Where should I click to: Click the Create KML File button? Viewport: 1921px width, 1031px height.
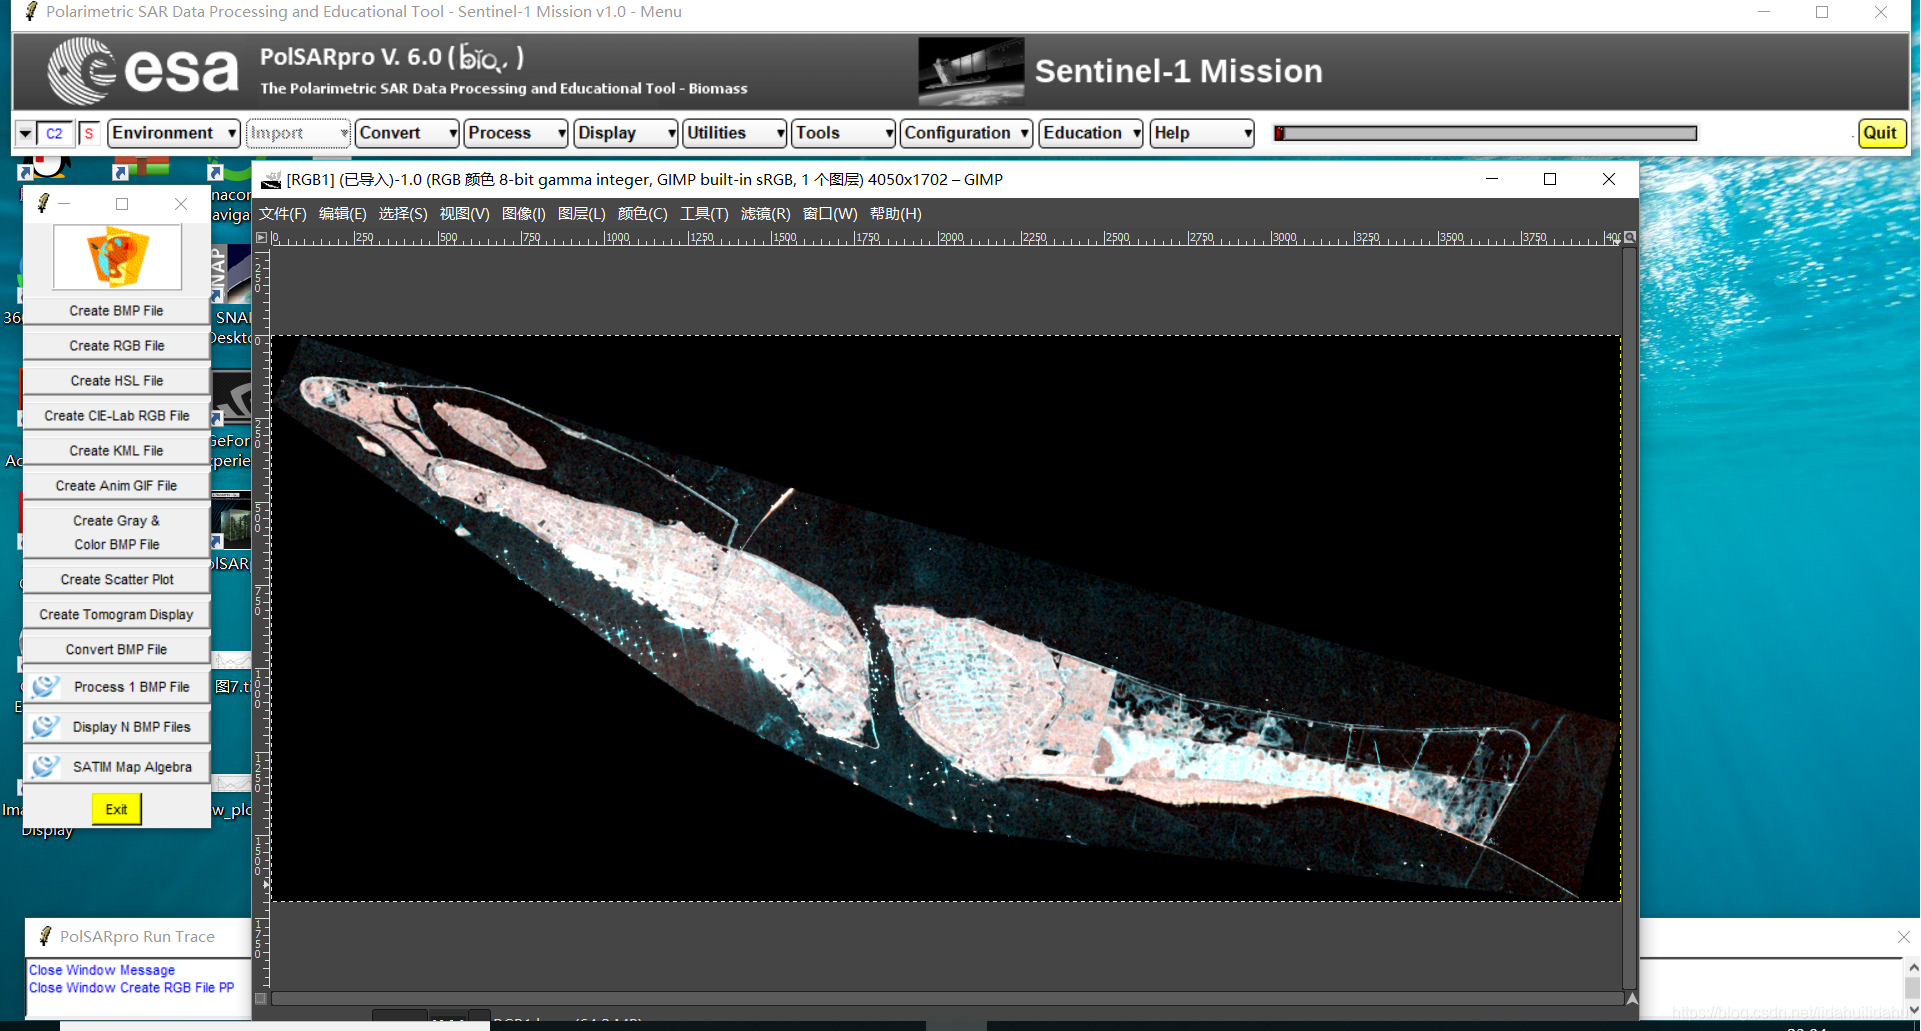pyautogui.click(x=116, y=451)
